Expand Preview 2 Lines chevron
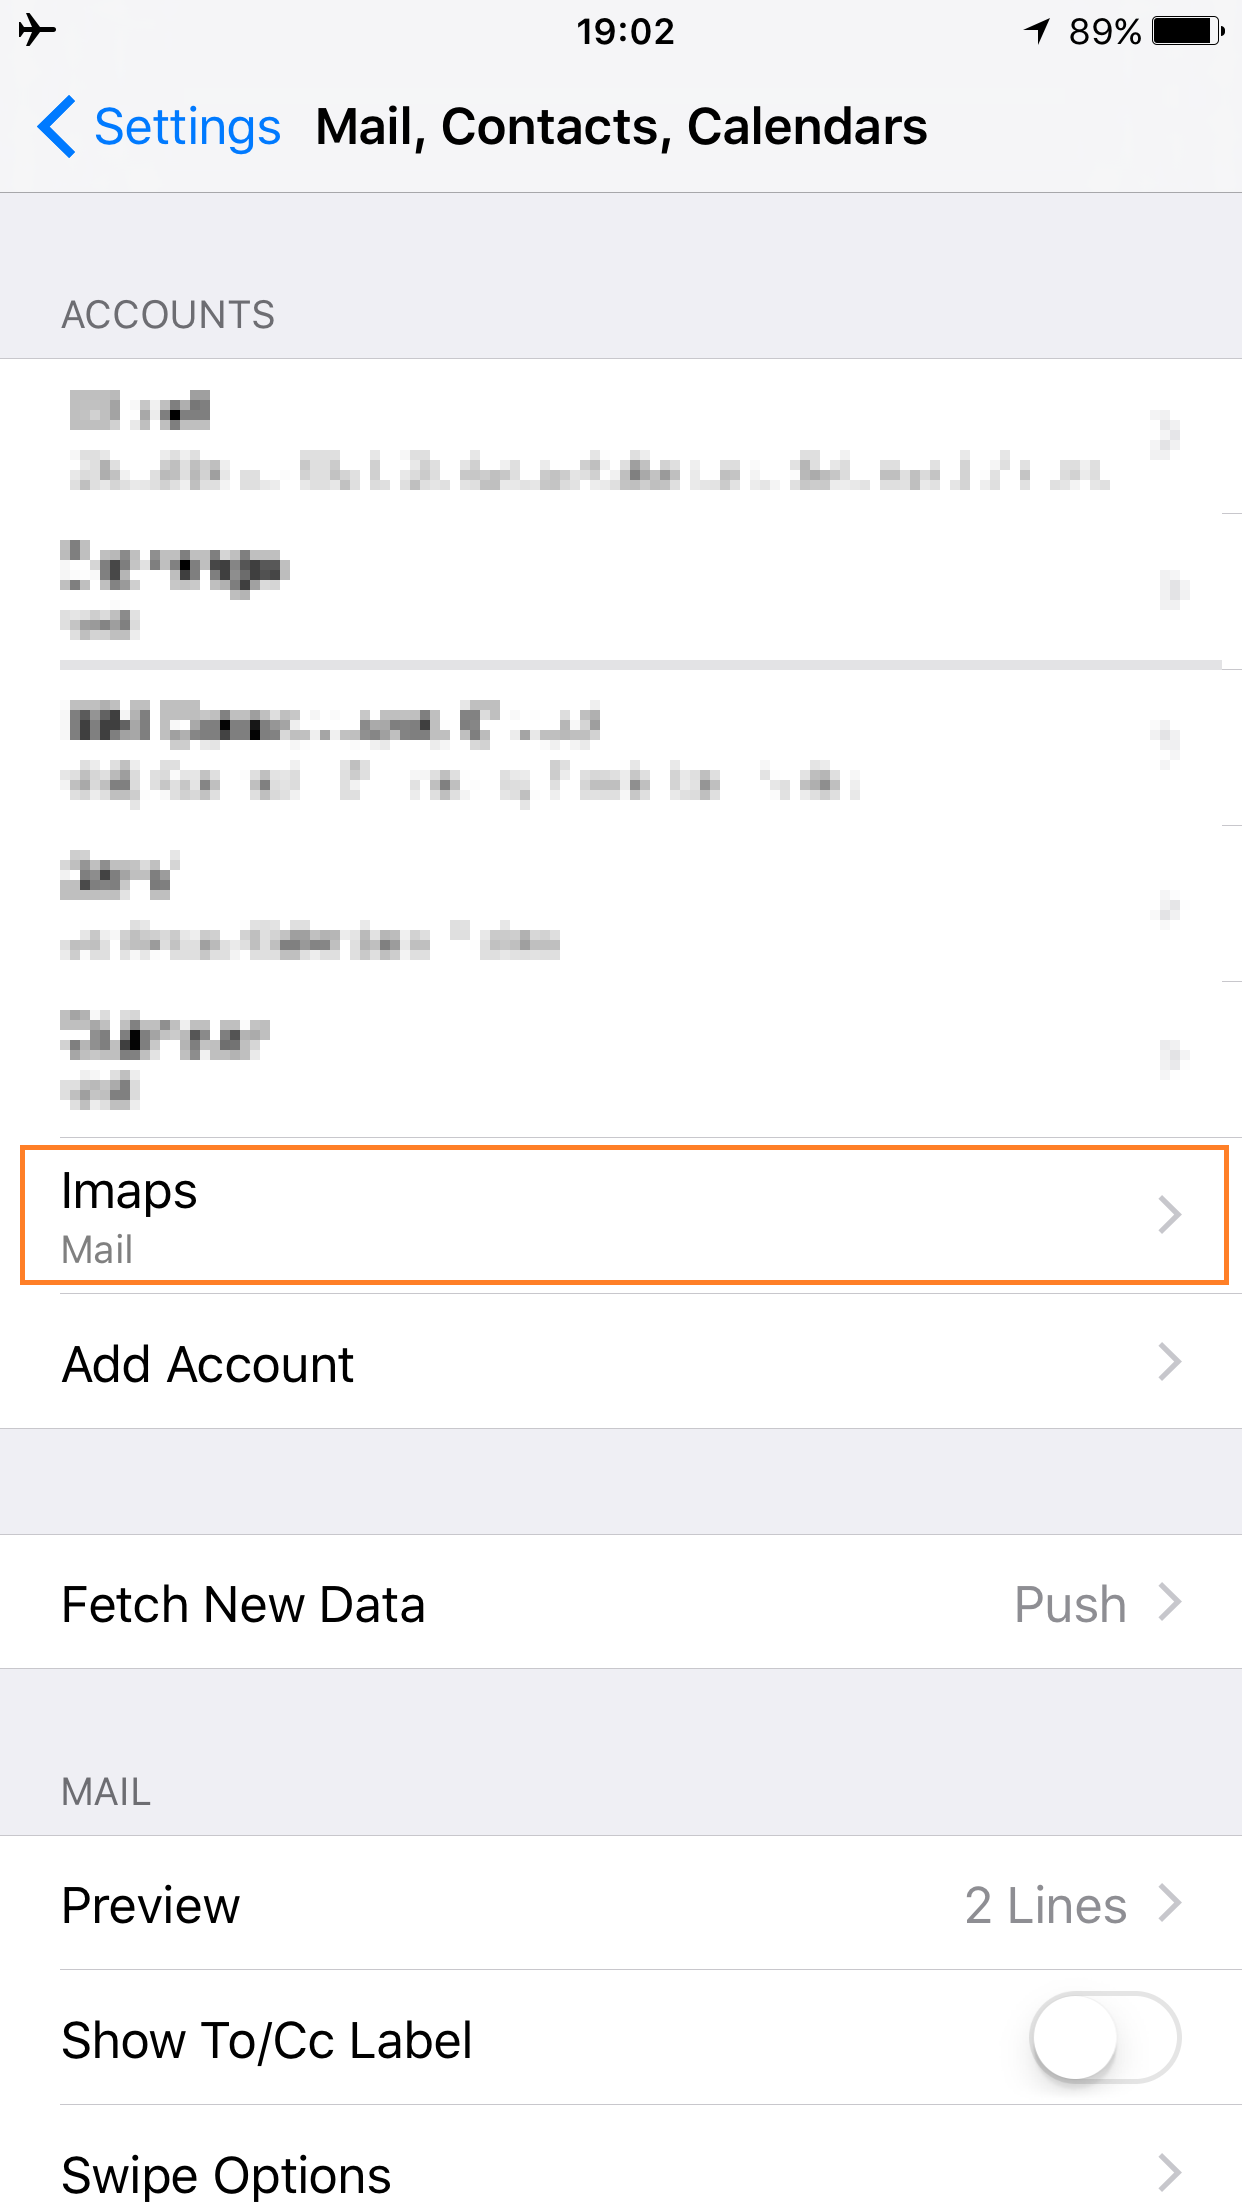 pos(1169,1903)
